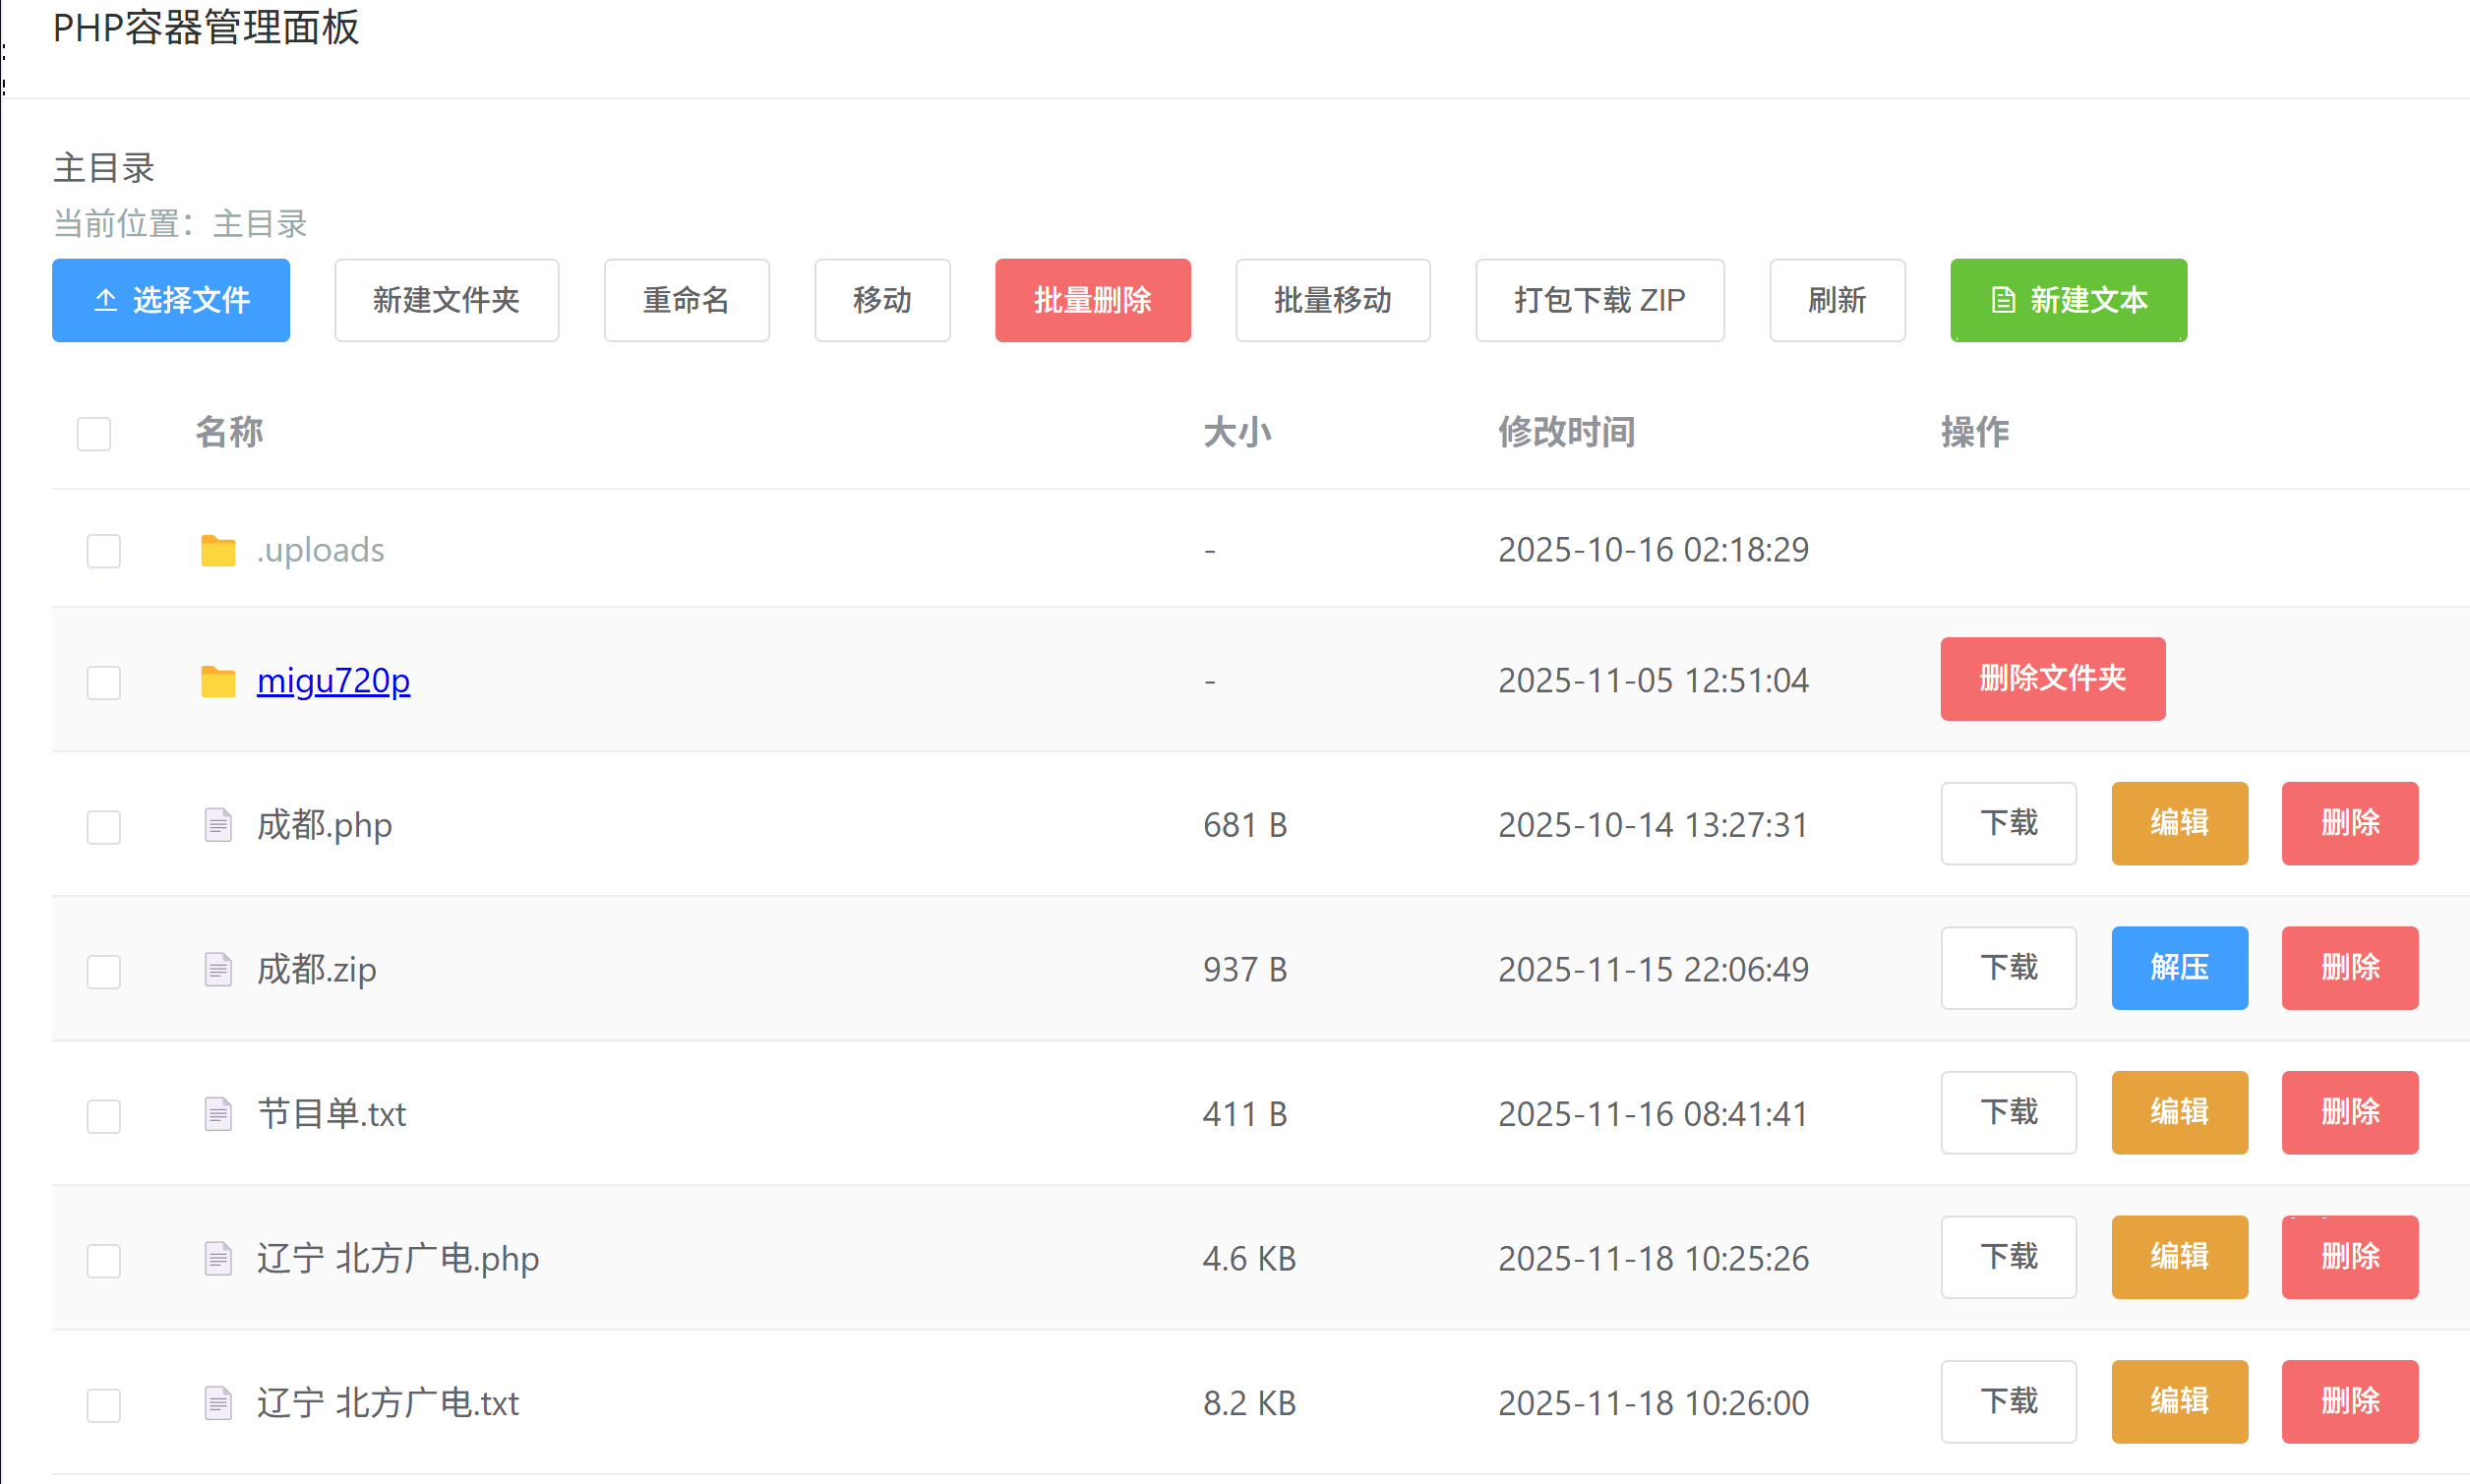2470x1484 pixels.
Task: Click the 节目单.txt file icon
Action: (217, 1114)
